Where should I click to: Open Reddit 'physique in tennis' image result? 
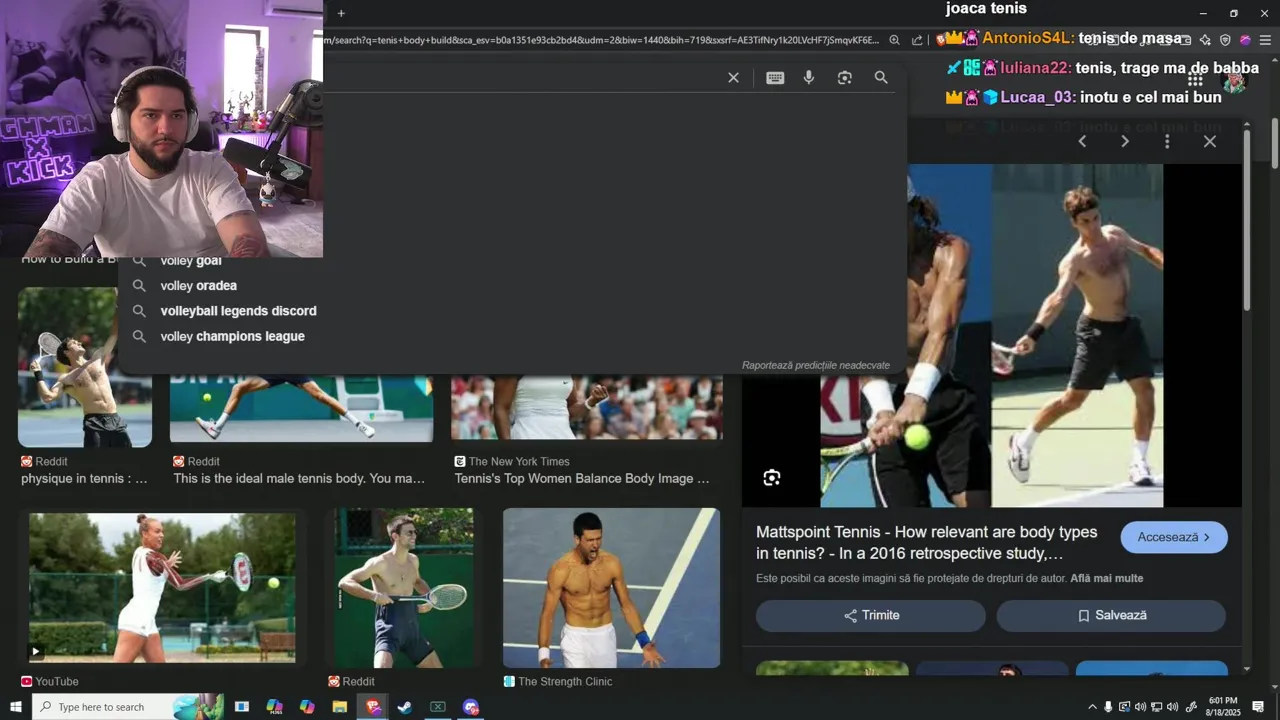[85, 367]
